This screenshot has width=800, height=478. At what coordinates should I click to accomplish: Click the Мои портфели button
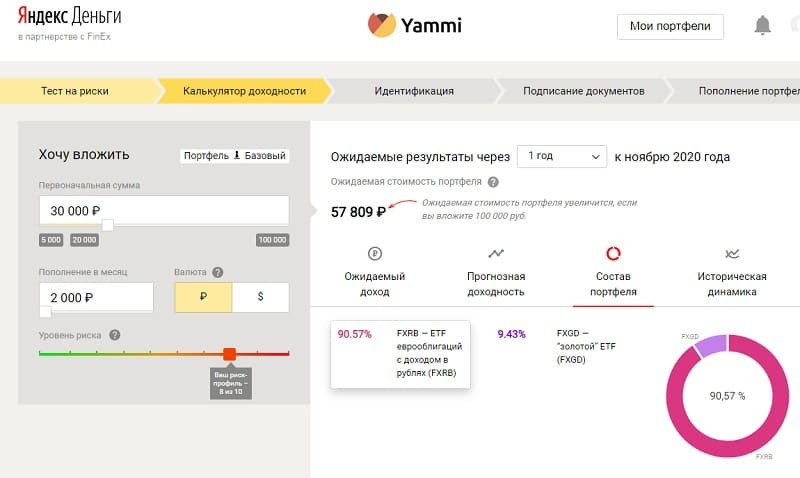[x=670, y=26]
